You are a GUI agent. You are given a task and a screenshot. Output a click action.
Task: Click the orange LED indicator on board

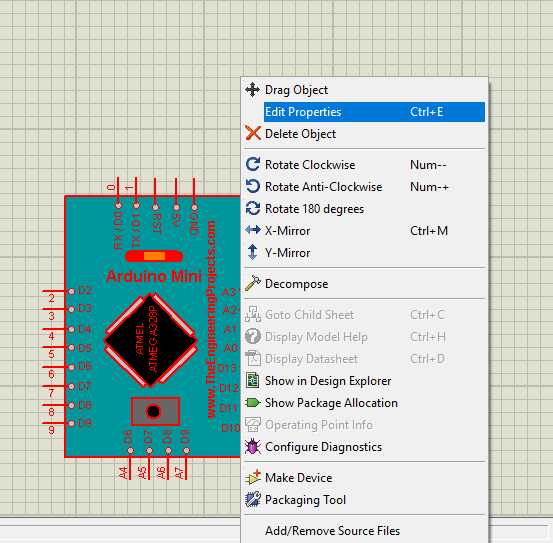click(x=154, y=256)
